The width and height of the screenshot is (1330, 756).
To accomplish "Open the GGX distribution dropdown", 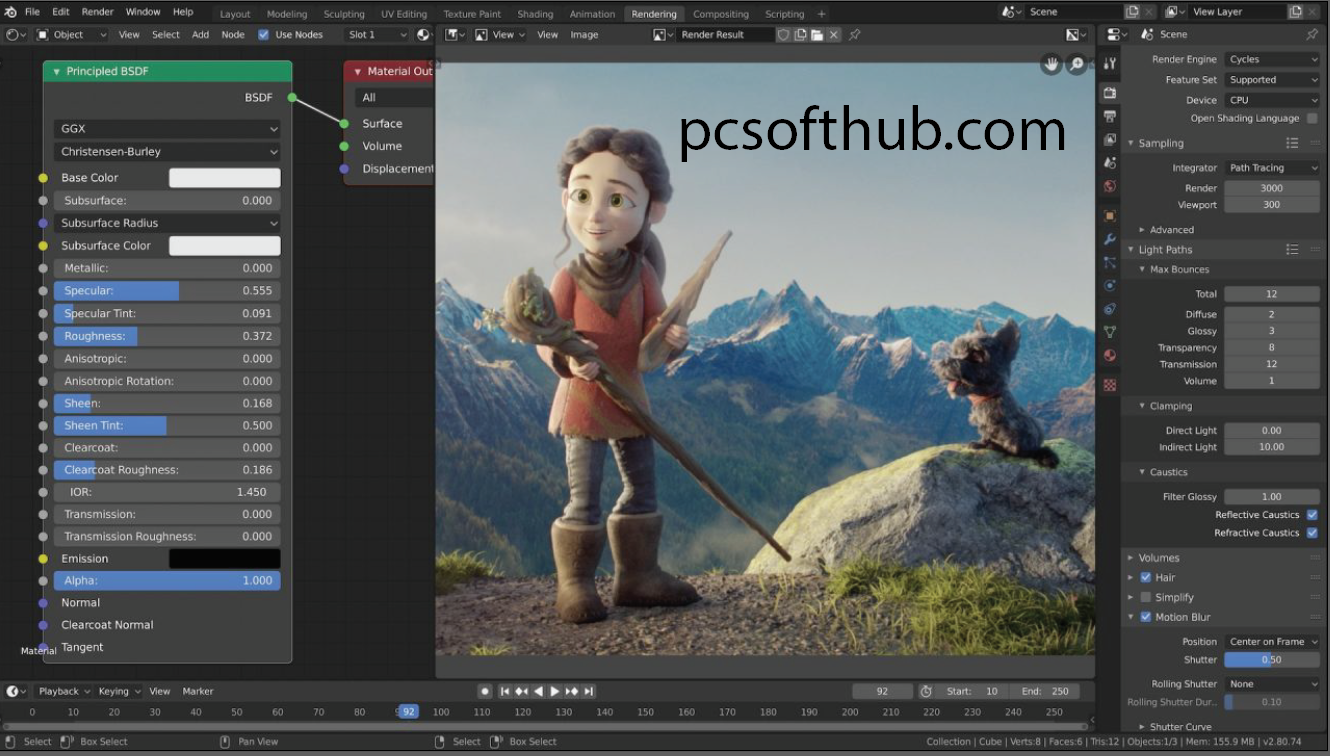I will [x=167, y=129].
